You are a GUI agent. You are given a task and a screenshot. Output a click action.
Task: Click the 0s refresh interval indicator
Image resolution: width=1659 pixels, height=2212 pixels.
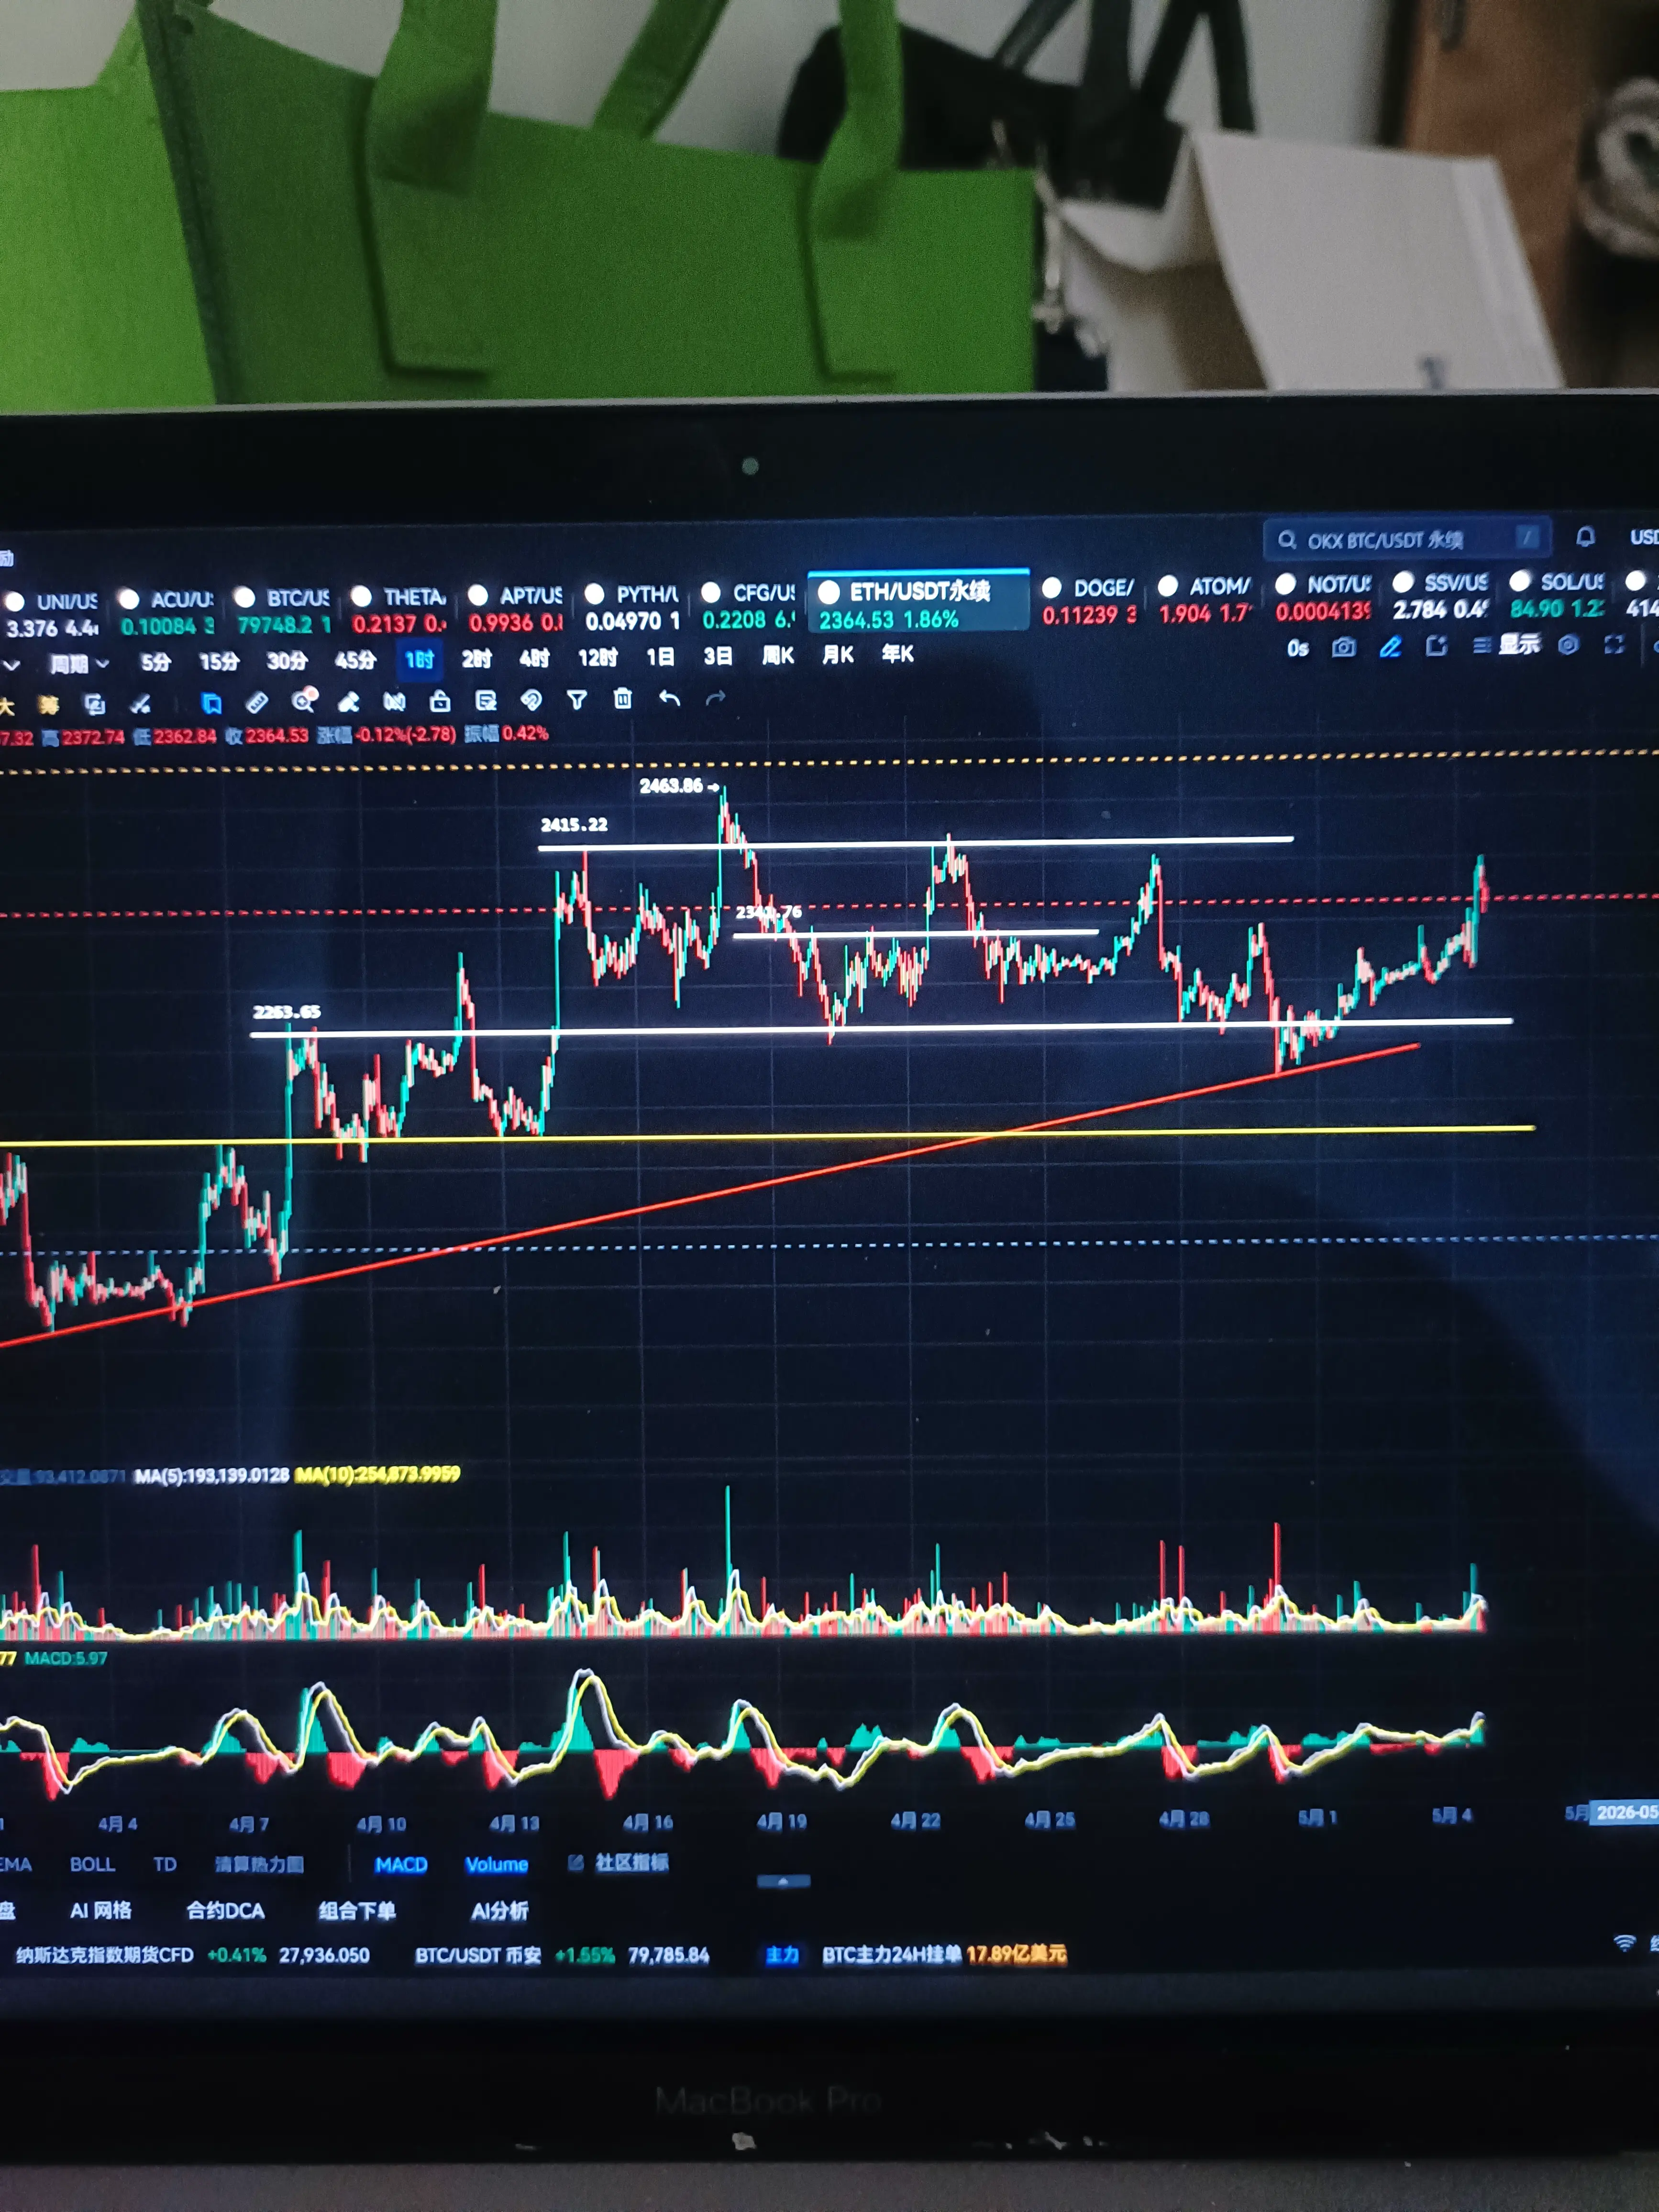[1298, 648]
